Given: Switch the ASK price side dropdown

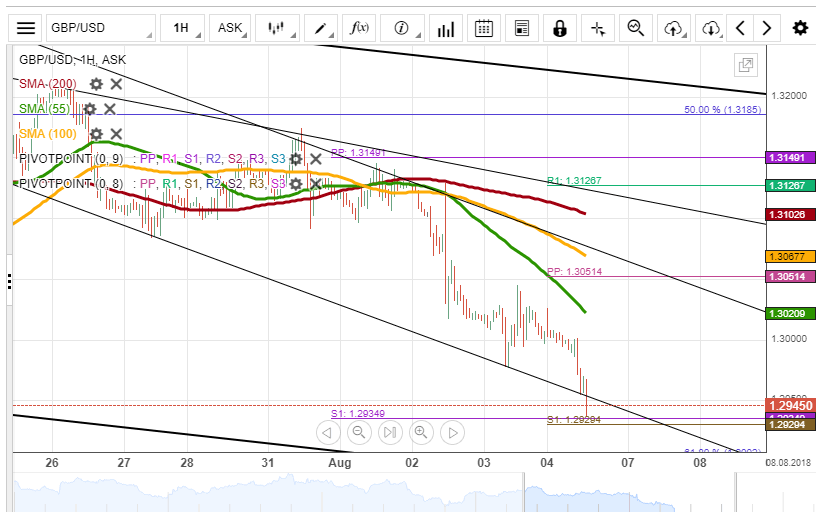Looking at the screenshot, I should pos(230,28).
